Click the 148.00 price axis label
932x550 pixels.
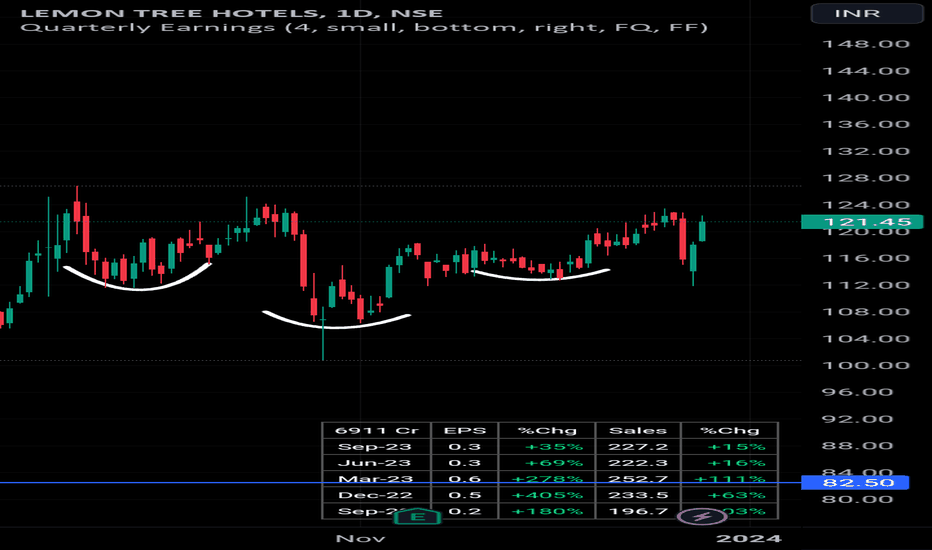865,44
